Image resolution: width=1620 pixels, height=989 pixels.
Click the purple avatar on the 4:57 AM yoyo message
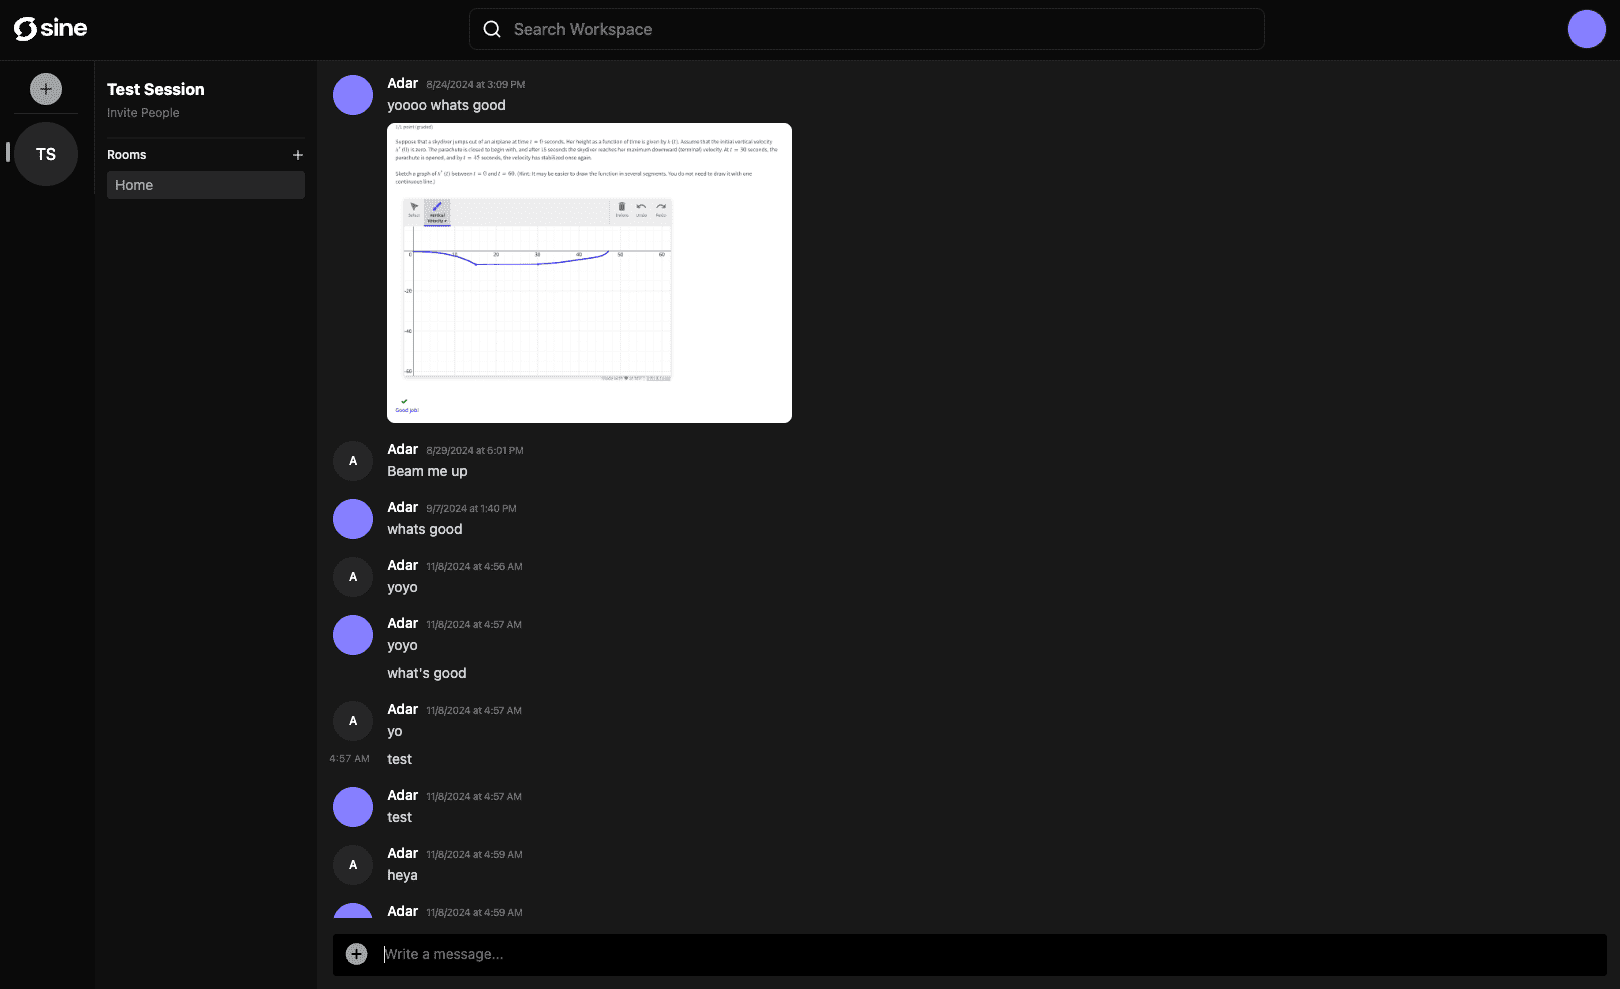pos(353,635)
